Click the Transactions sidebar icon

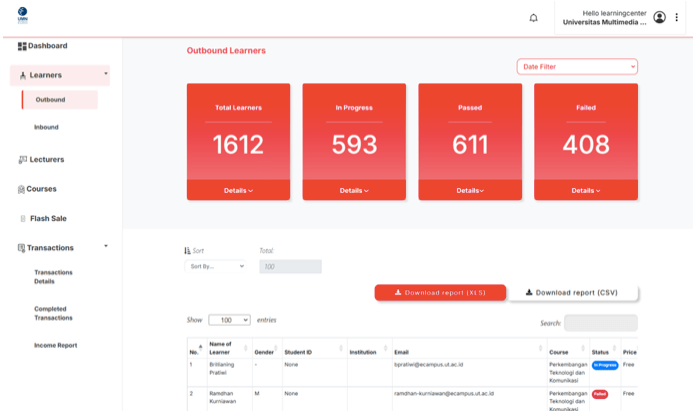pyautogui.click(x=21, y=248)
